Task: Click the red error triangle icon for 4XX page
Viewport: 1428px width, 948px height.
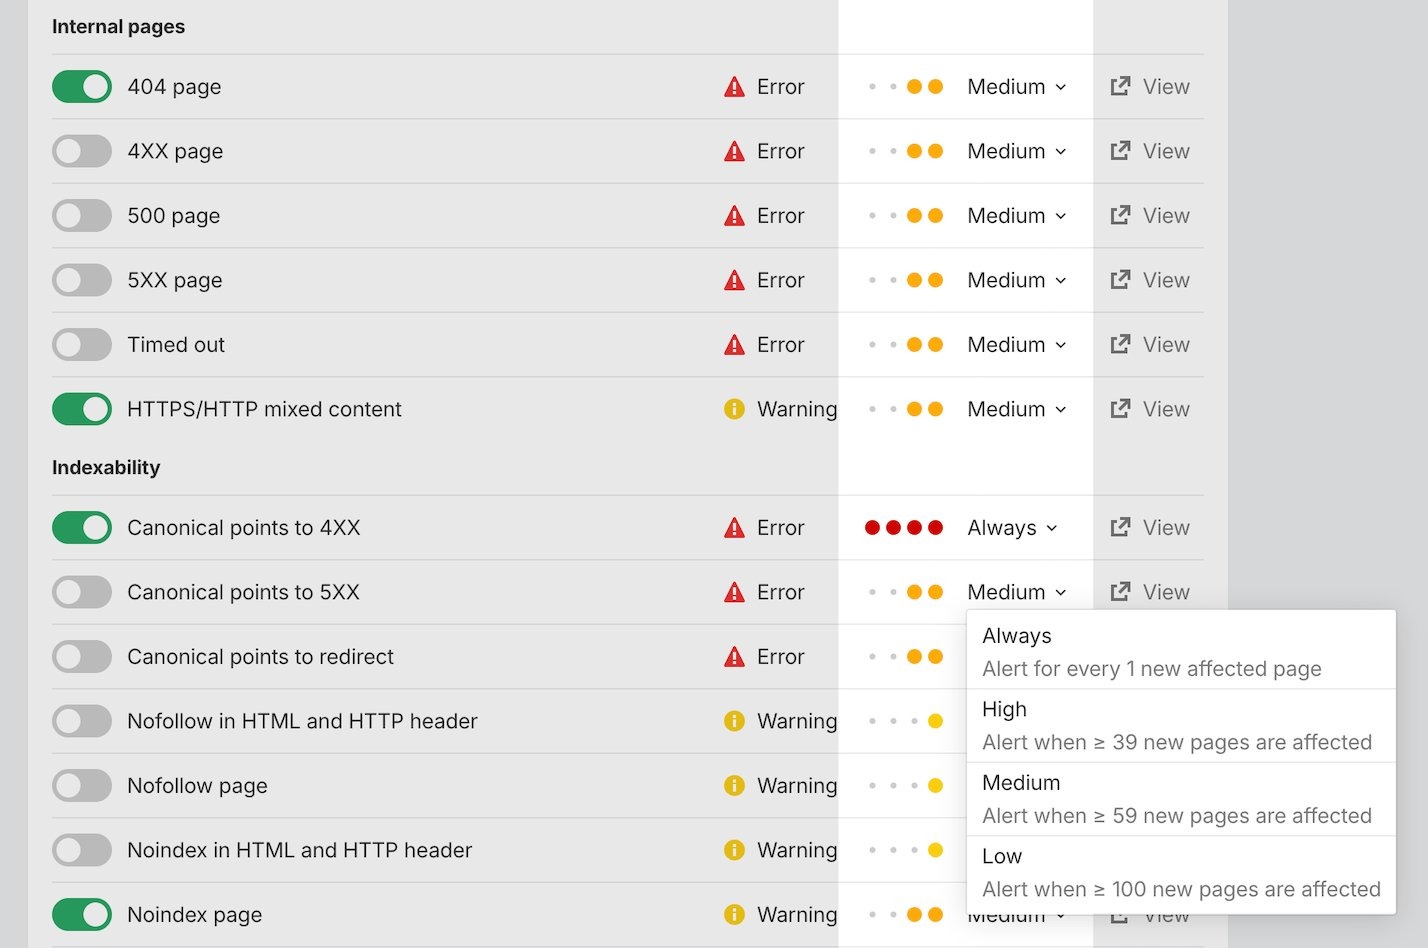Action: click(734, 152)
